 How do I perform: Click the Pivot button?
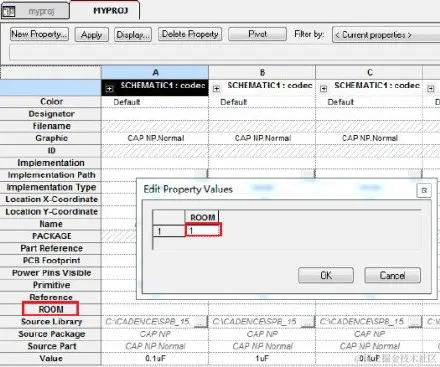coord(257,34)
